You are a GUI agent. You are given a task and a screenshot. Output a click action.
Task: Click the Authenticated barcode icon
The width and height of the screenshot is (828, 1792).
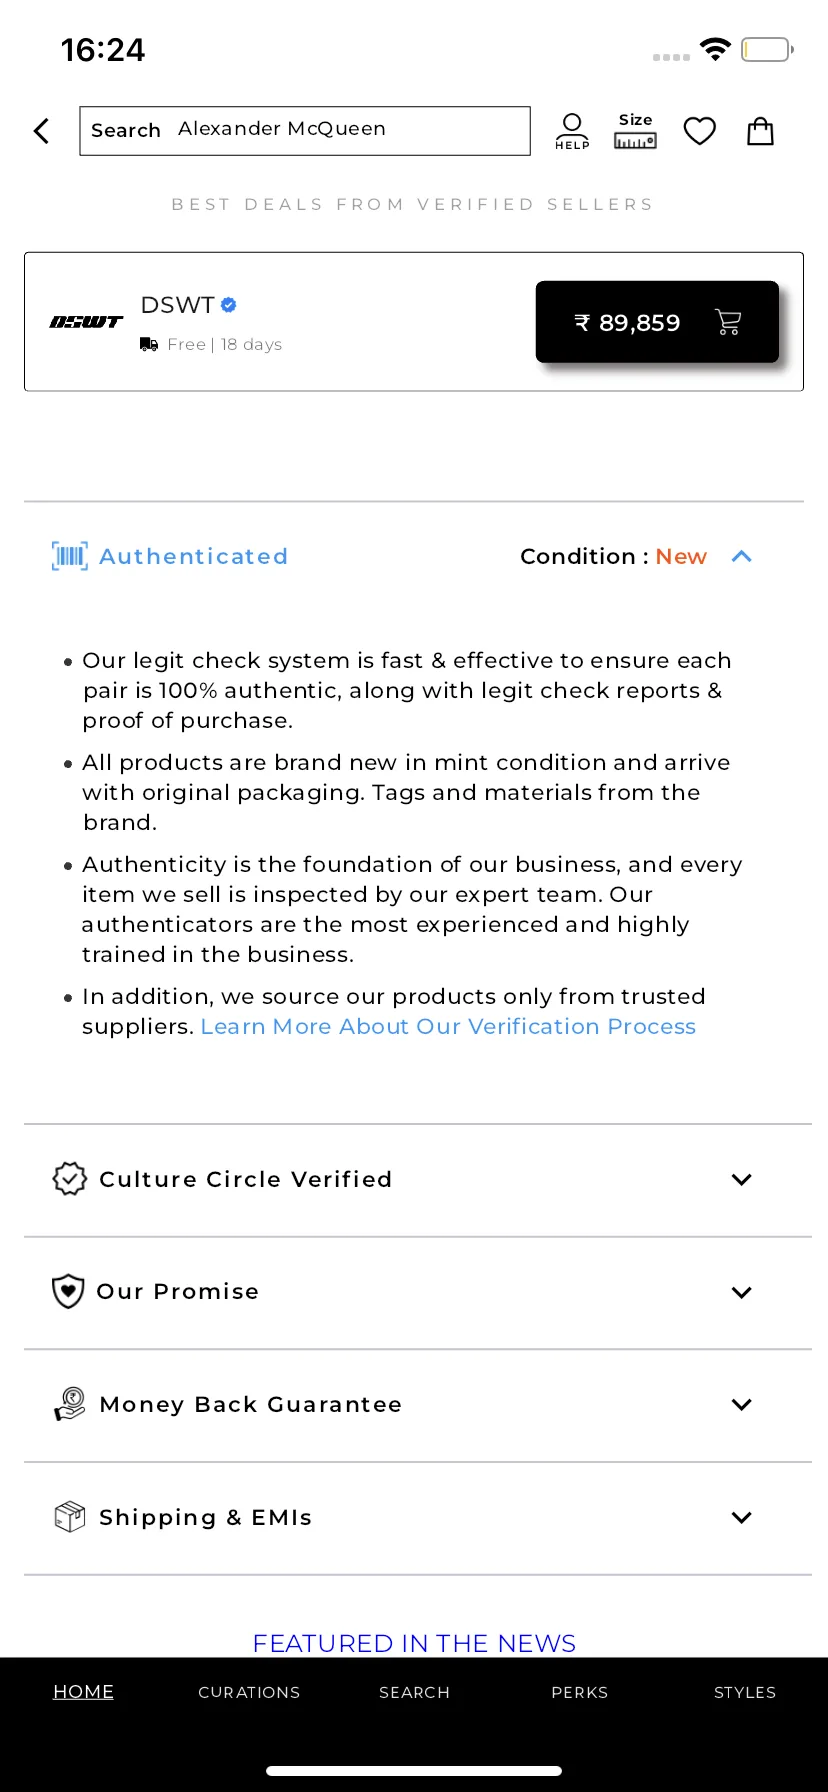tap(70, 556)
